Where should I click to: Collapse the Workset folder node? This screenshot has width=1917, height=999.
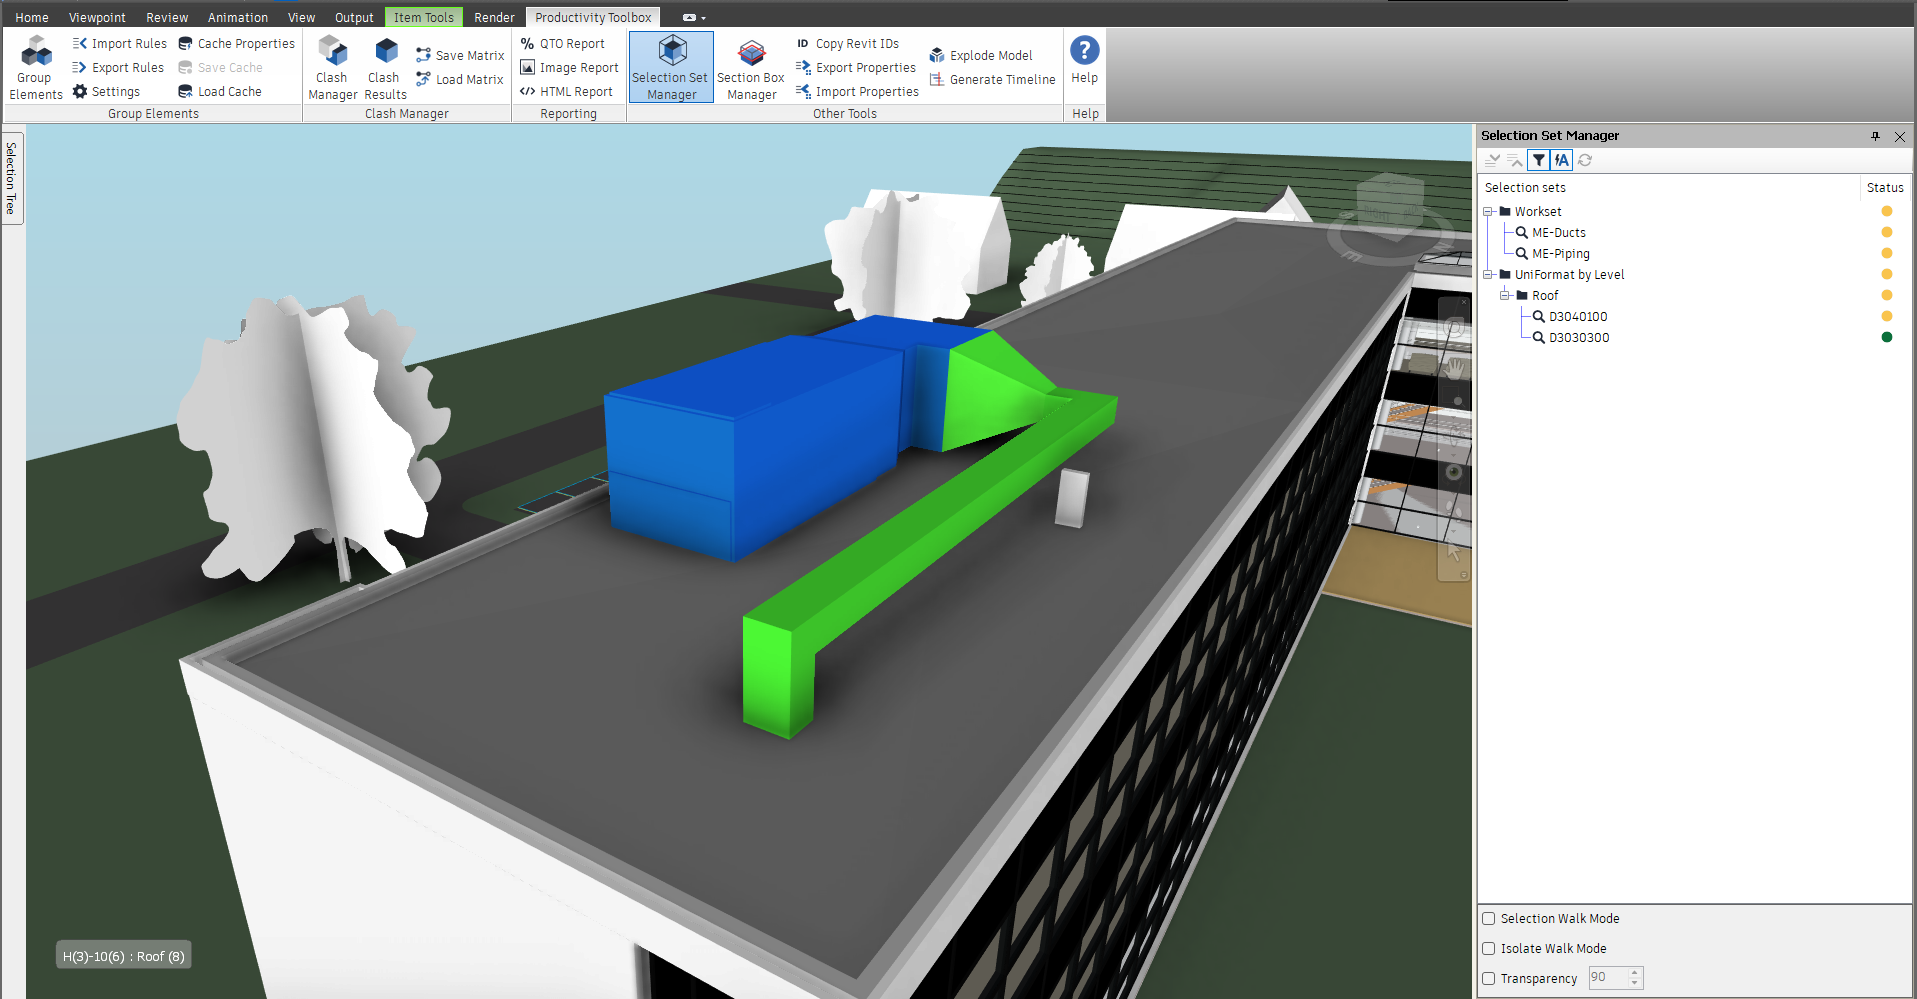click(x=1488, y=212)
